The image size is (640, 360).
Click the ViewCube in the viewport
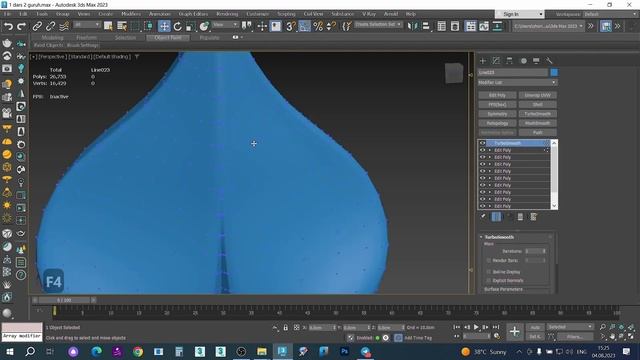454,73
